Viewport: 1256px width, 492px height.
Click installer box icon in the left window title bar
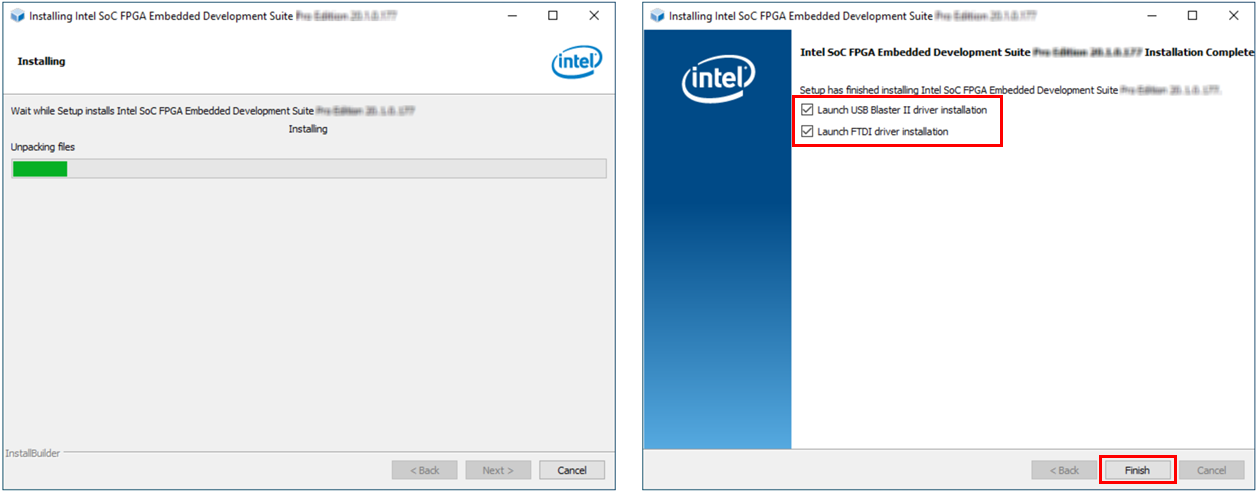pyautogui.click(x=17, y=16)
